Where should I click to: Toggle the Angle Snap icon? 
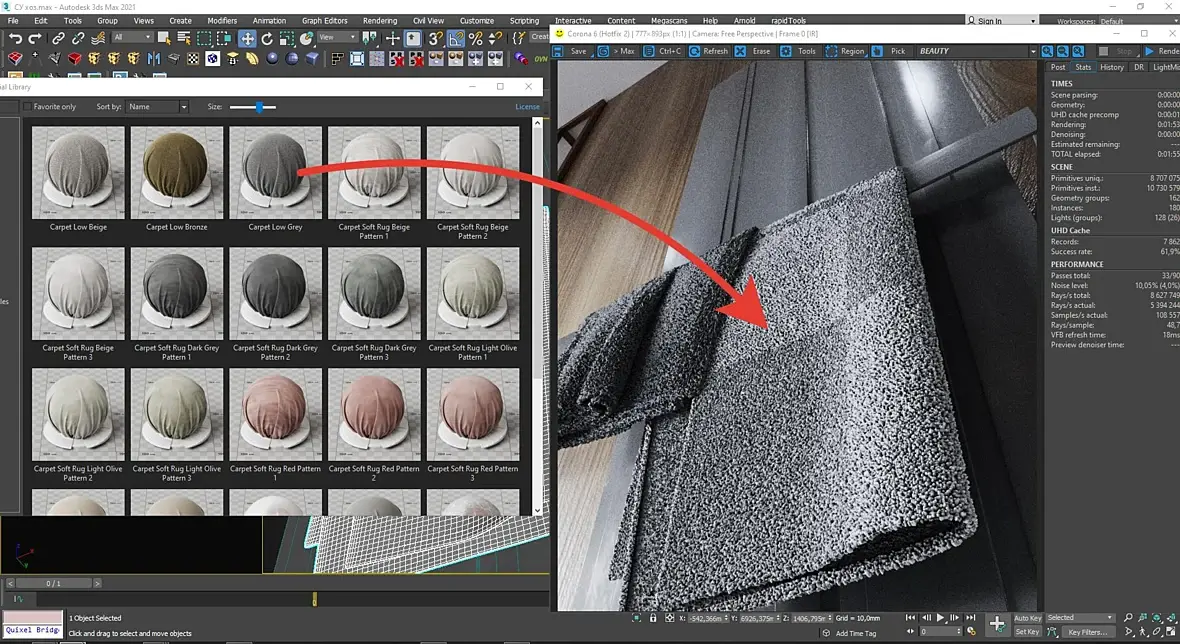(455, 39)
